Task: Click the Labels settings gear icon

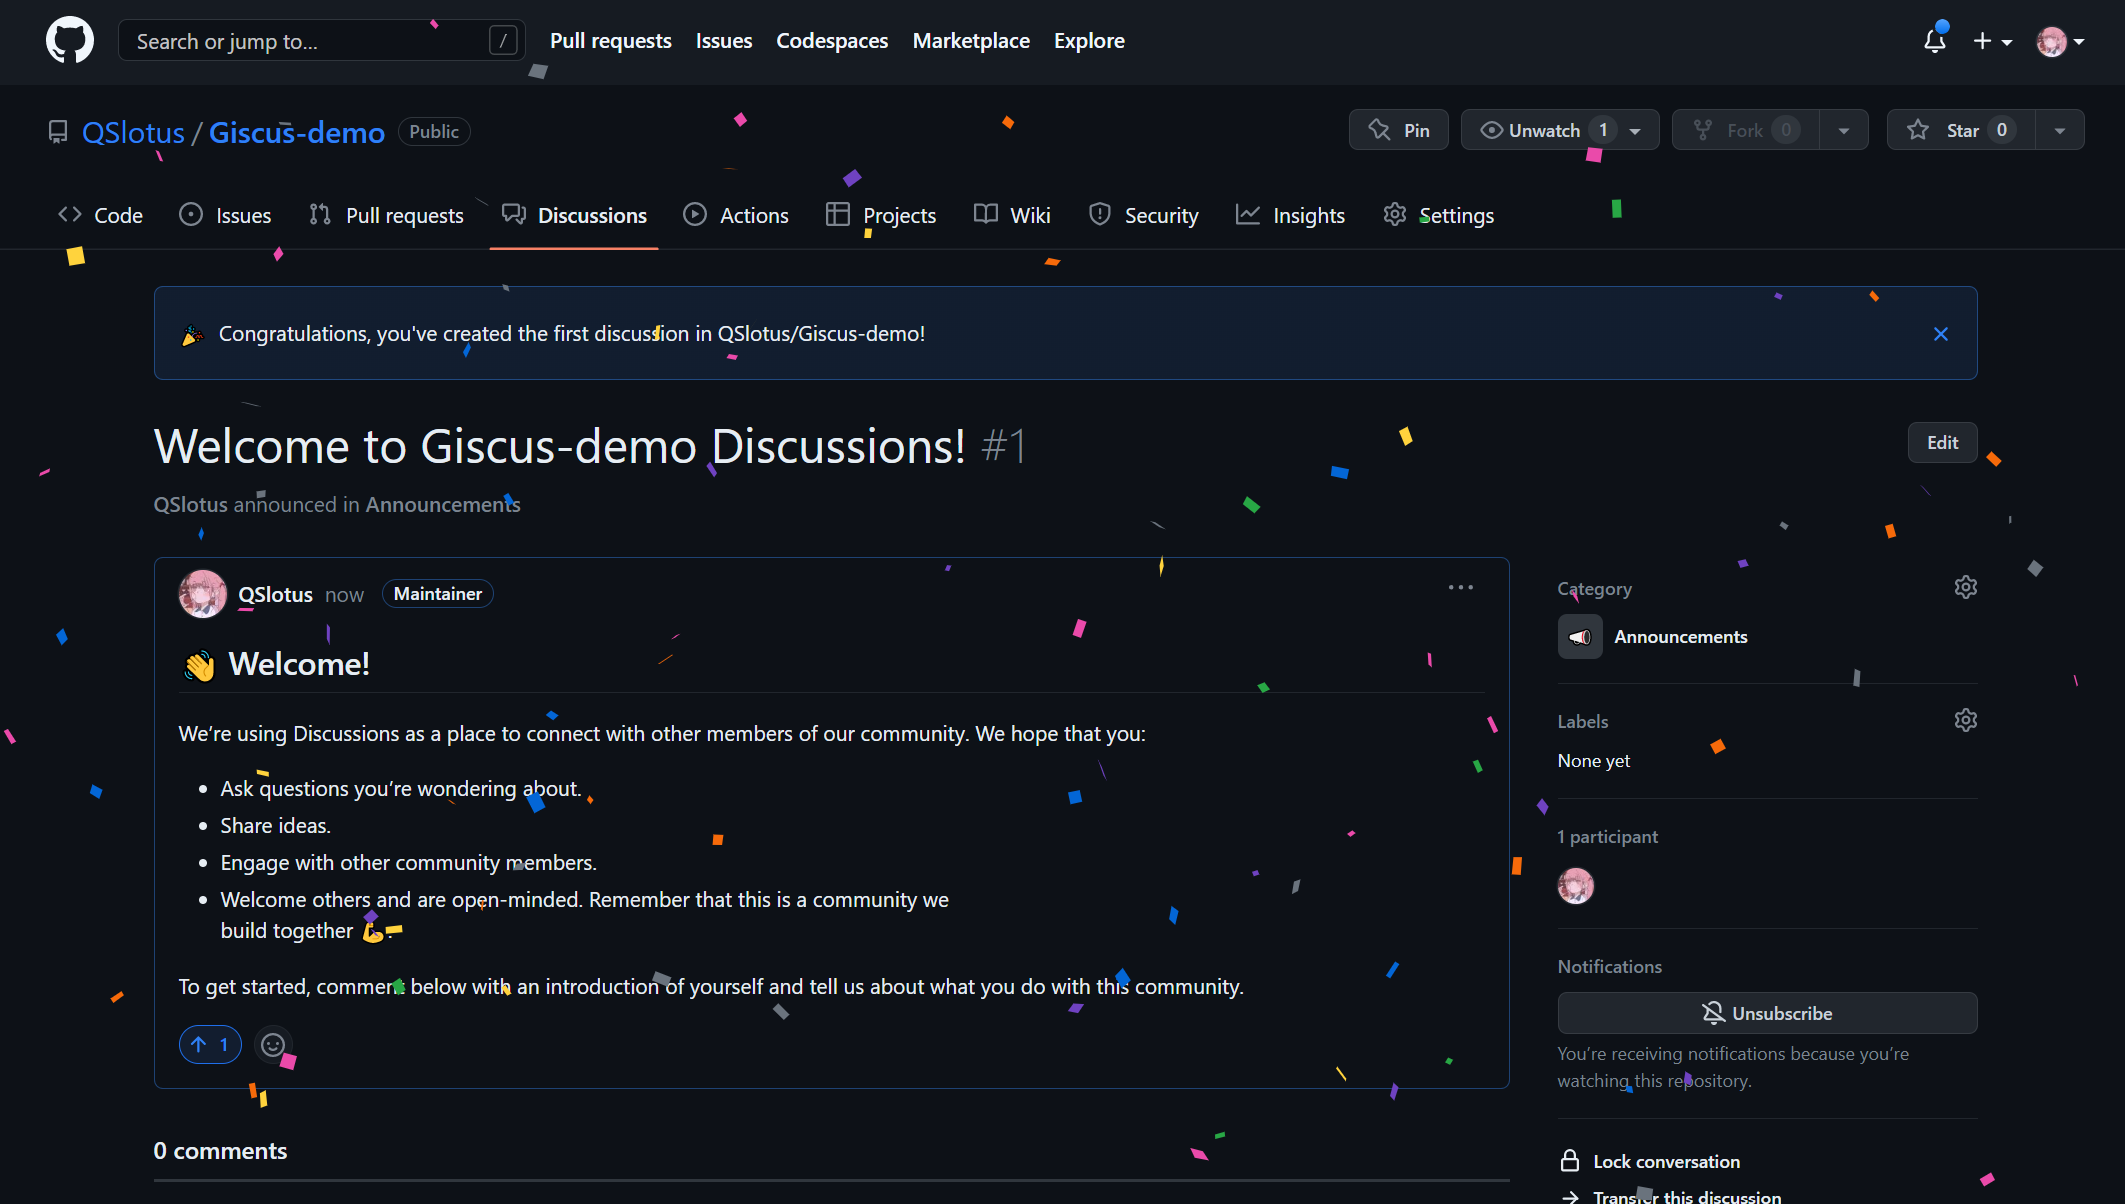Action: (x=1965, y=721)
